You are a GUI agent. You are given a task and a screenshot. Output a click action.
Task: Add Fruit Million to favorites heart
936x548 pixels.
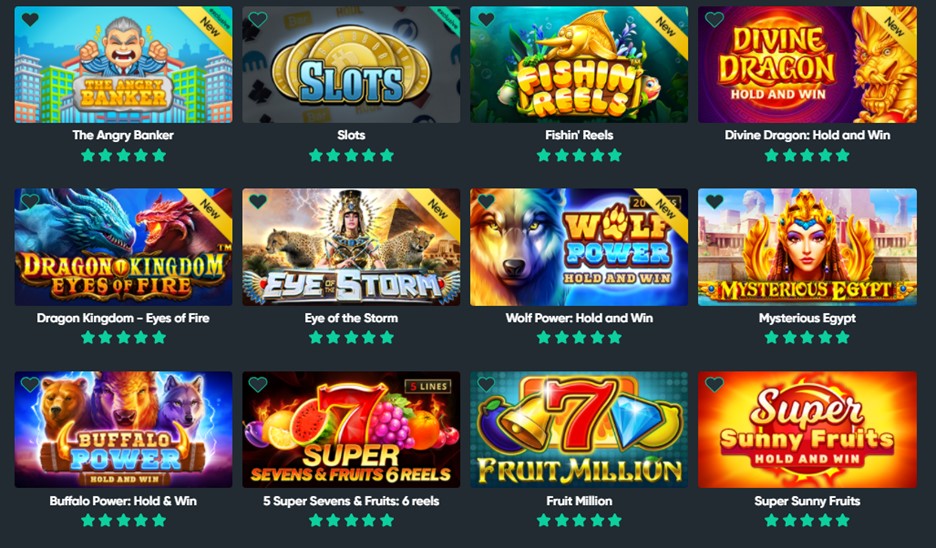(486, 384)
